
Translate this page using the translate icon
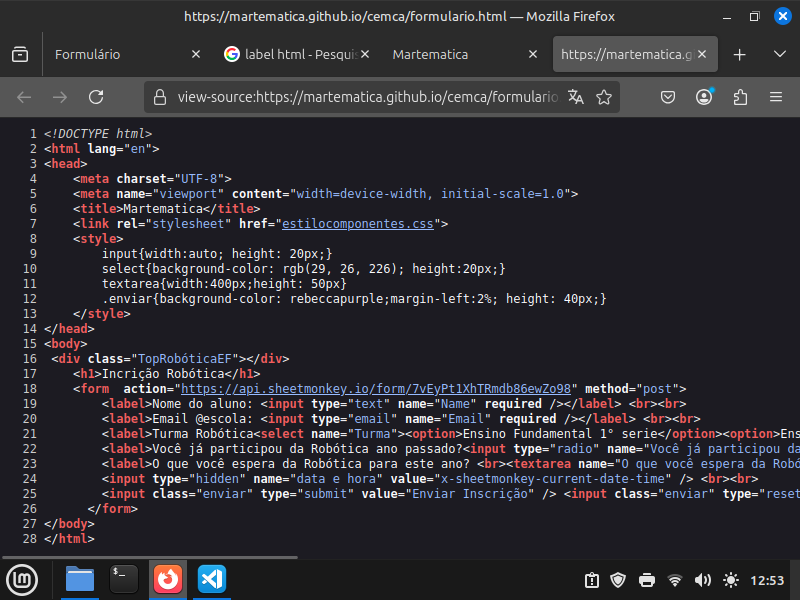[576, 97]
